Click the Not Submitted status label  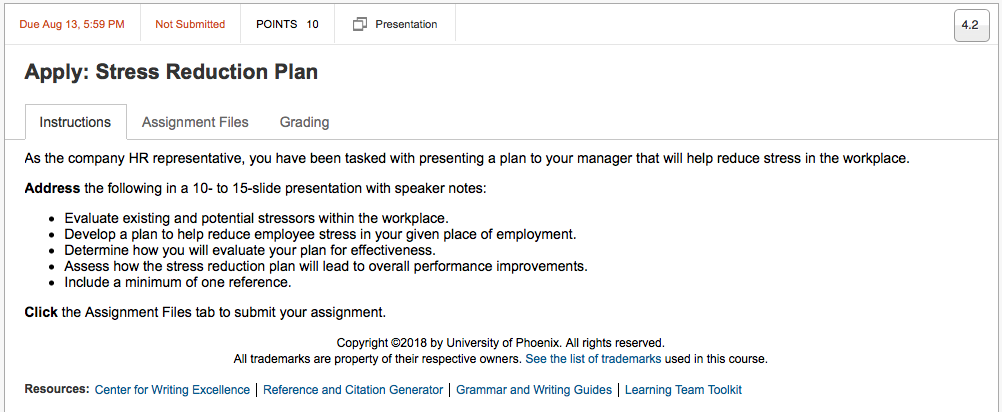coord(190,24)
